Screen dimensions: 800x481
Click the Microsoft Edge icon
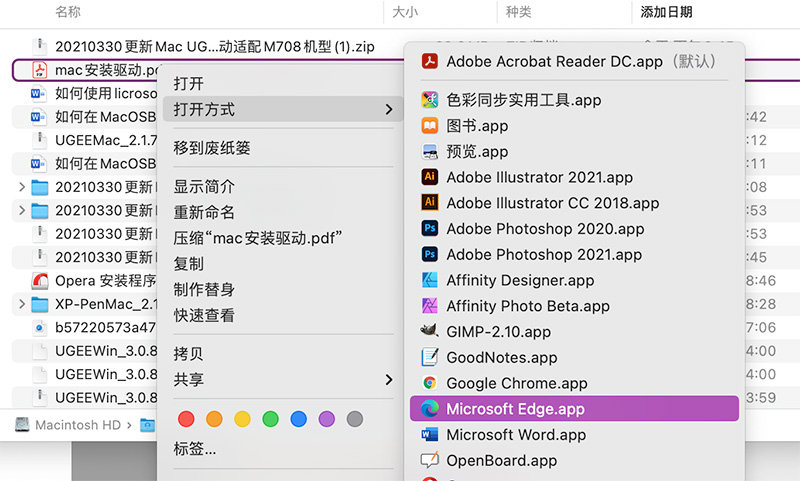[430, 409]
